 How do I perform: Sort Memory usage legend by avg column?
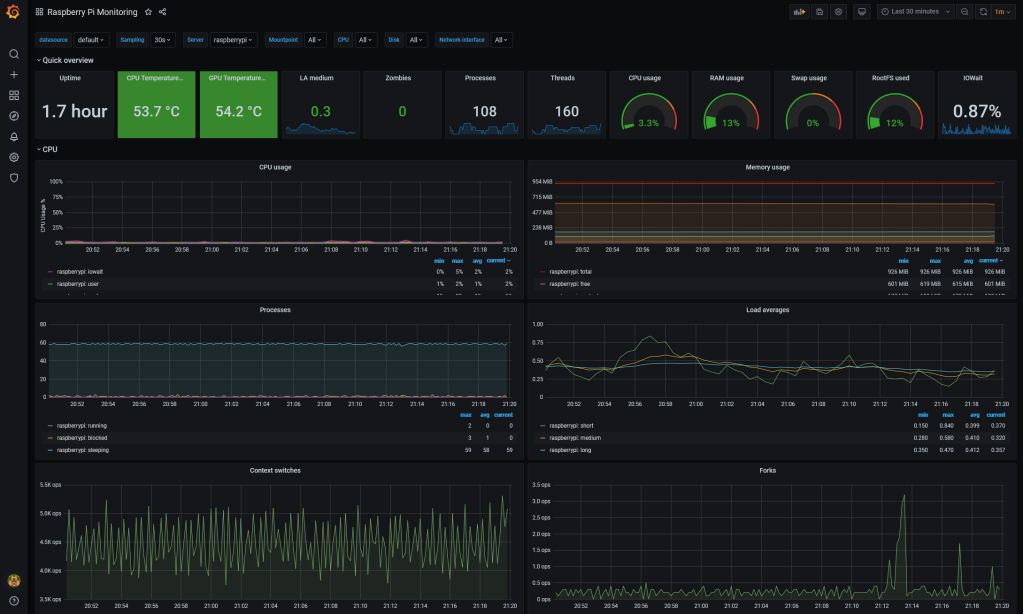pos(968,261)
